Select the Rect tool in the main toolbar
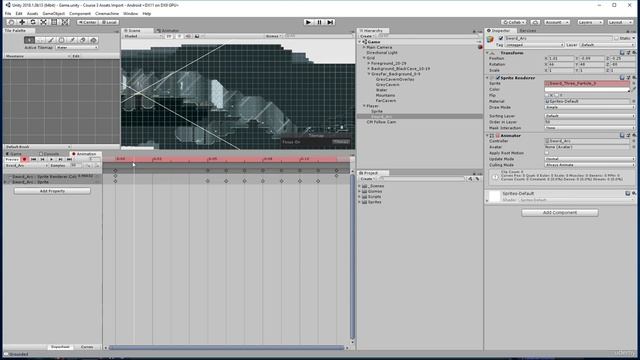The height and width of the screenshot is (360, 640). 54,22
